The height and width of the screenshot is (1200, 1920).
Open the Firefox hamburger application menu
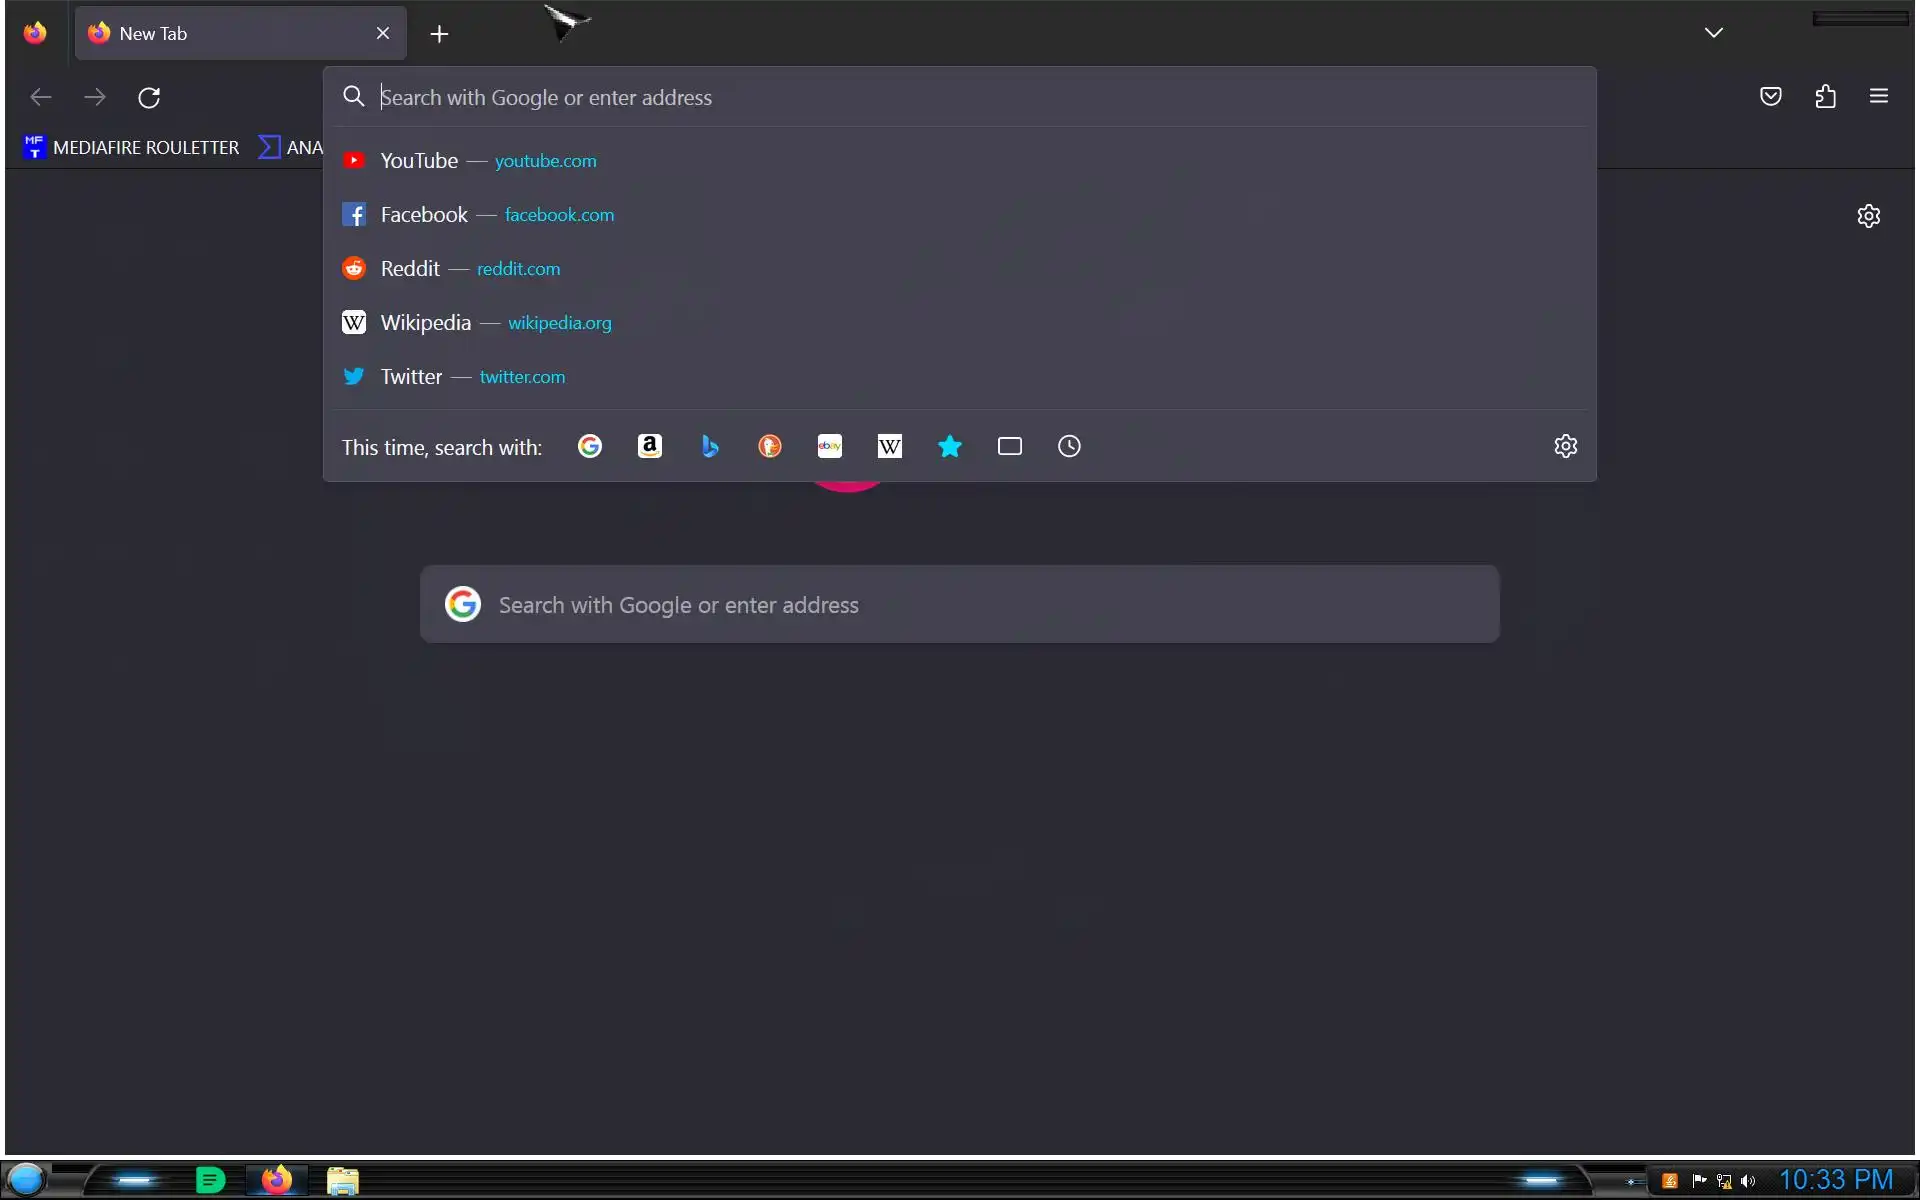point(1879,97)
